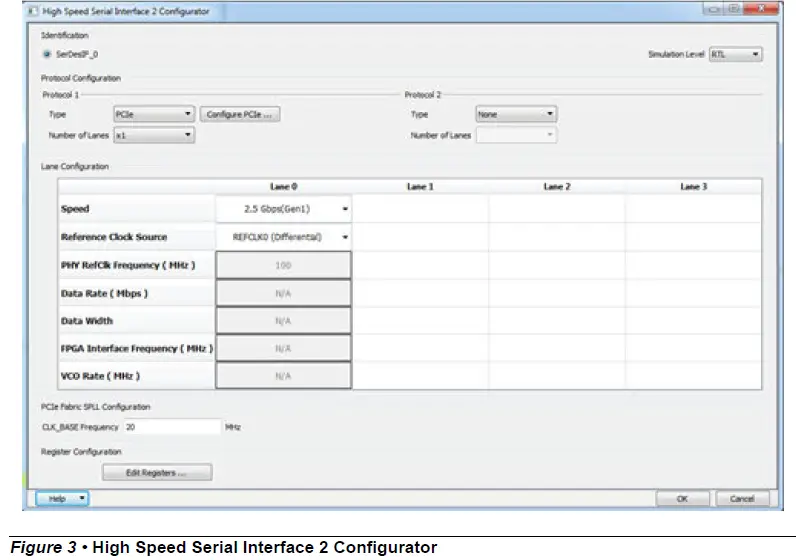Close the configurator window
The width and height of the screenshot is (796, 560).
click(761, 9)
